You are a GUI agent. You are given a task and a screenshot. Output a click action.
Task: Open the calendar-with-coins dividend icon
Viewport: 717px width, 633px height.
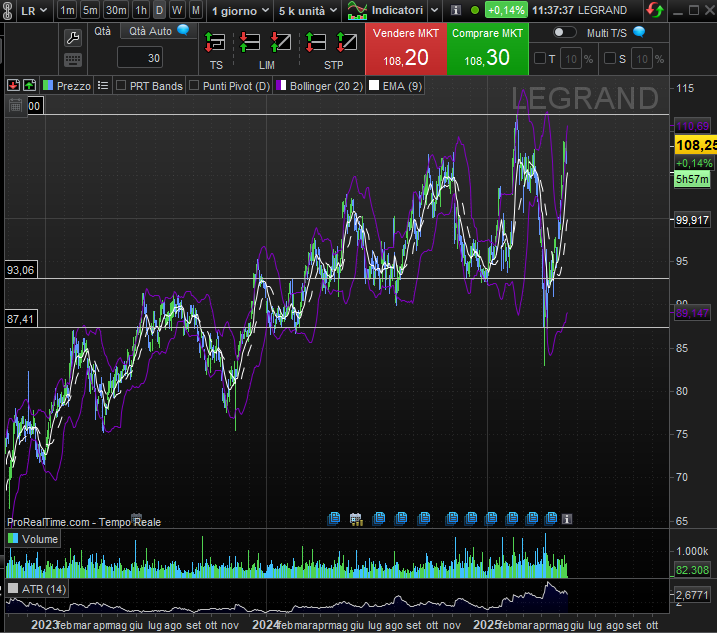click(356, 519)
